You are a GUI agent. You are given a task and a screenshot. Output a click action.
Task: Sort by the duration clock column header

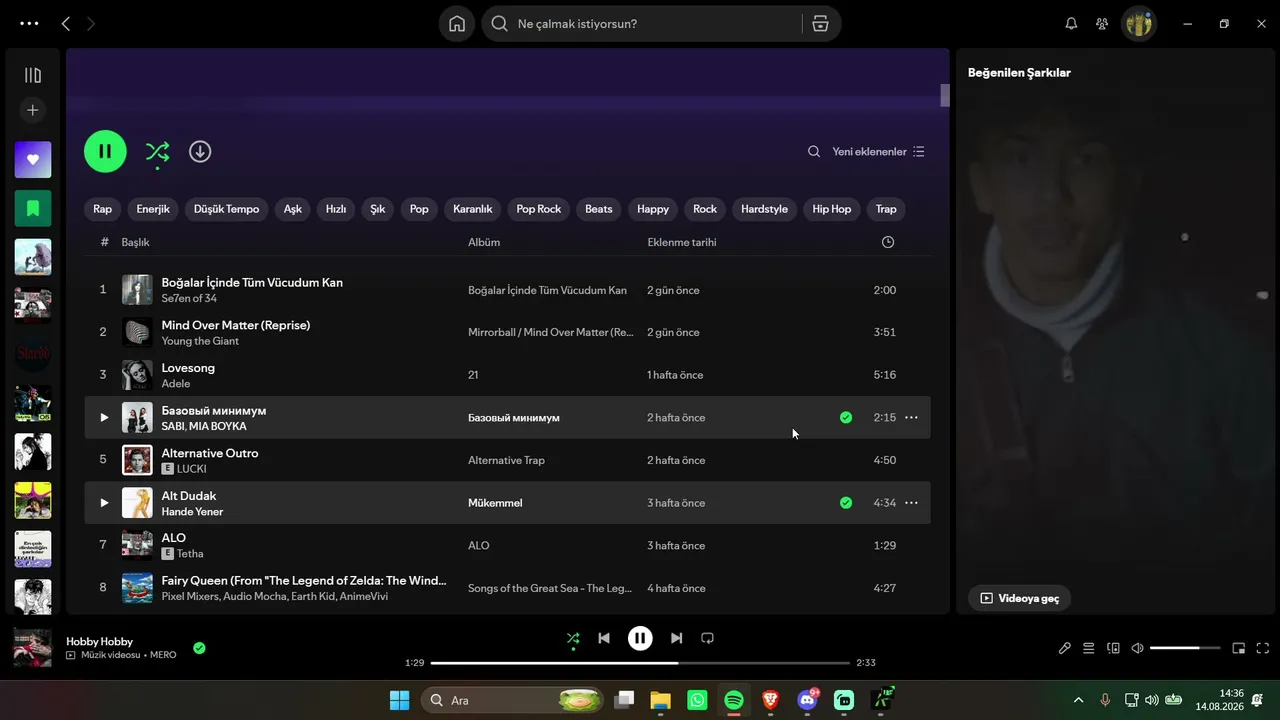(x=888, y=242)
